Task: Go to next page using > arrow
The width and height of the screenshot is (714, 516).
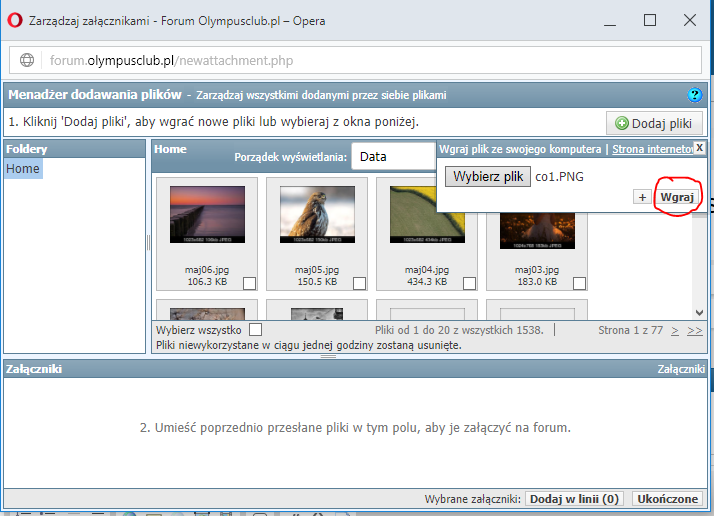Action: [675, 329]
